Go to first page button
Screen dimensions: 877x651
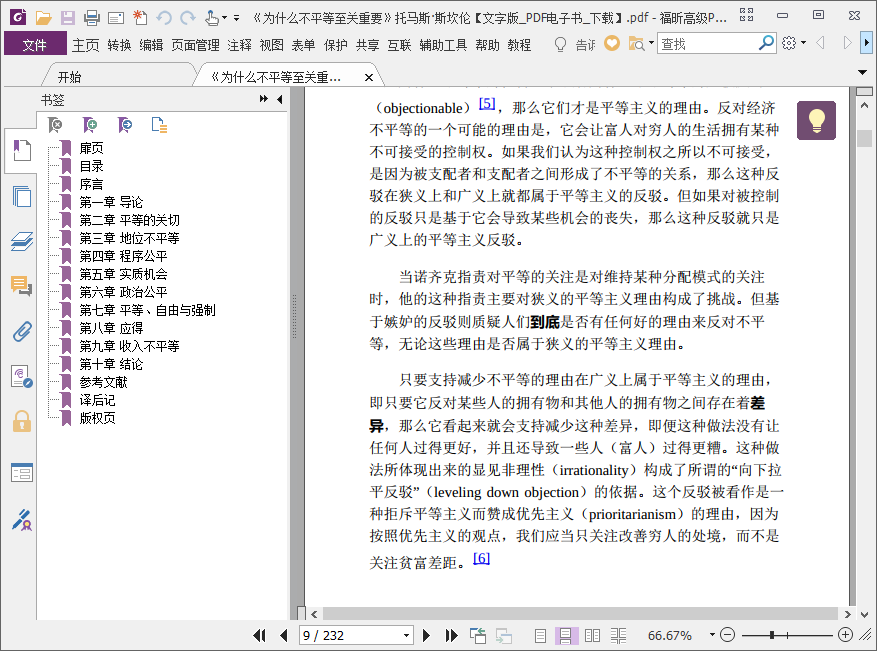click(259, 635)
